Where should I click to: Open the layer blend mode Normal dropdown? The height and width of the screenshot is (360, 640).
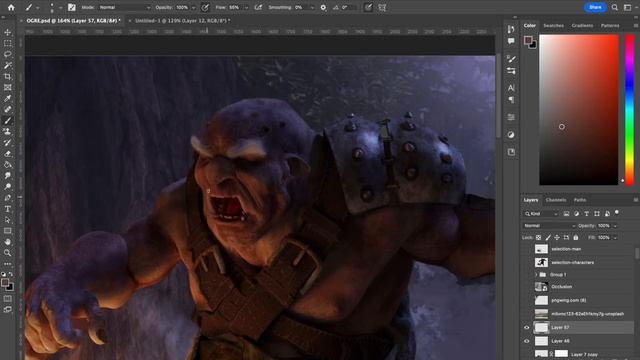[x=549, y=226]
